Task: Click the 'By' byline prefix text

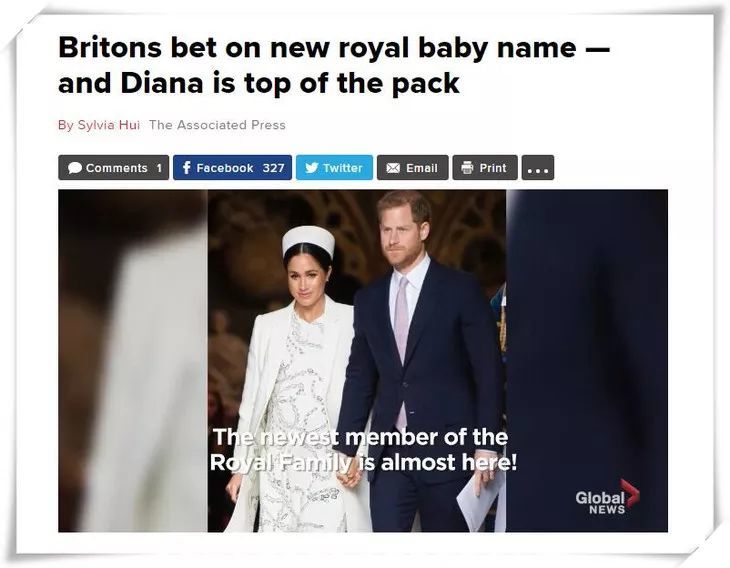Action: pos(66,125)
